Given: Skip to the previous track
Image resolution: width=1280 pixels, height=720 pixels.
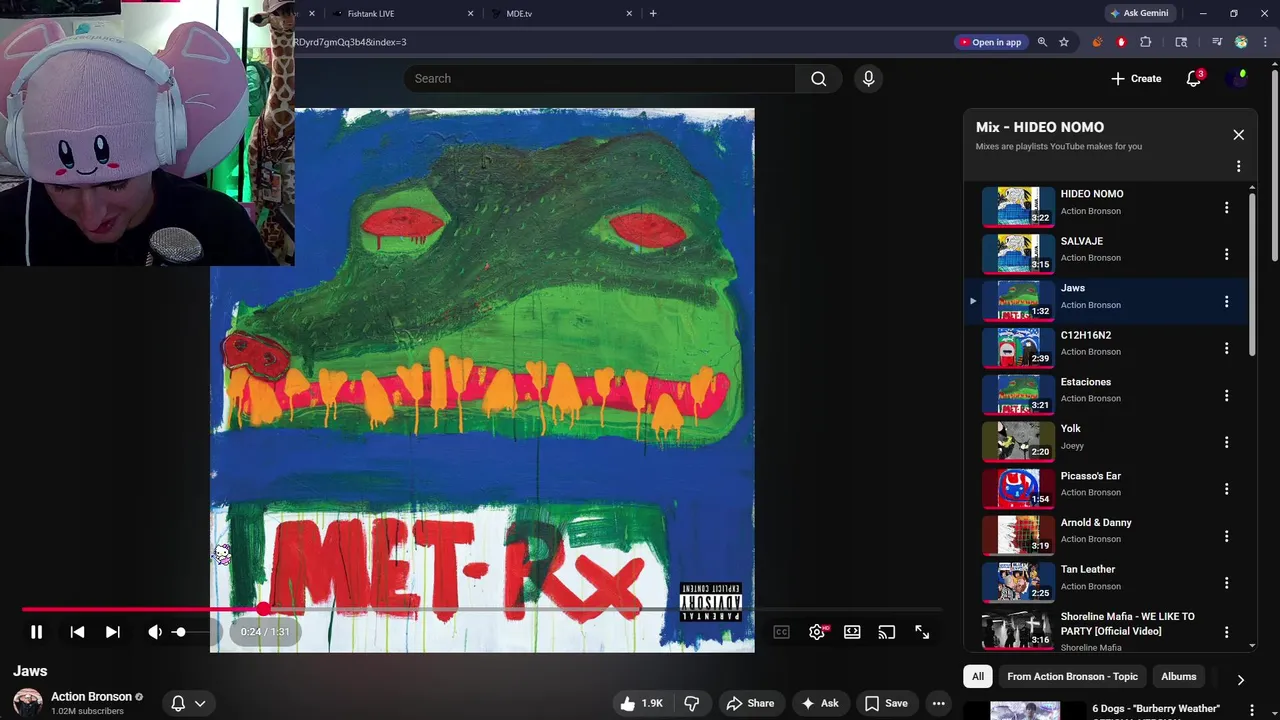Looking at the screenshot, I should click(x=77, y=632).
